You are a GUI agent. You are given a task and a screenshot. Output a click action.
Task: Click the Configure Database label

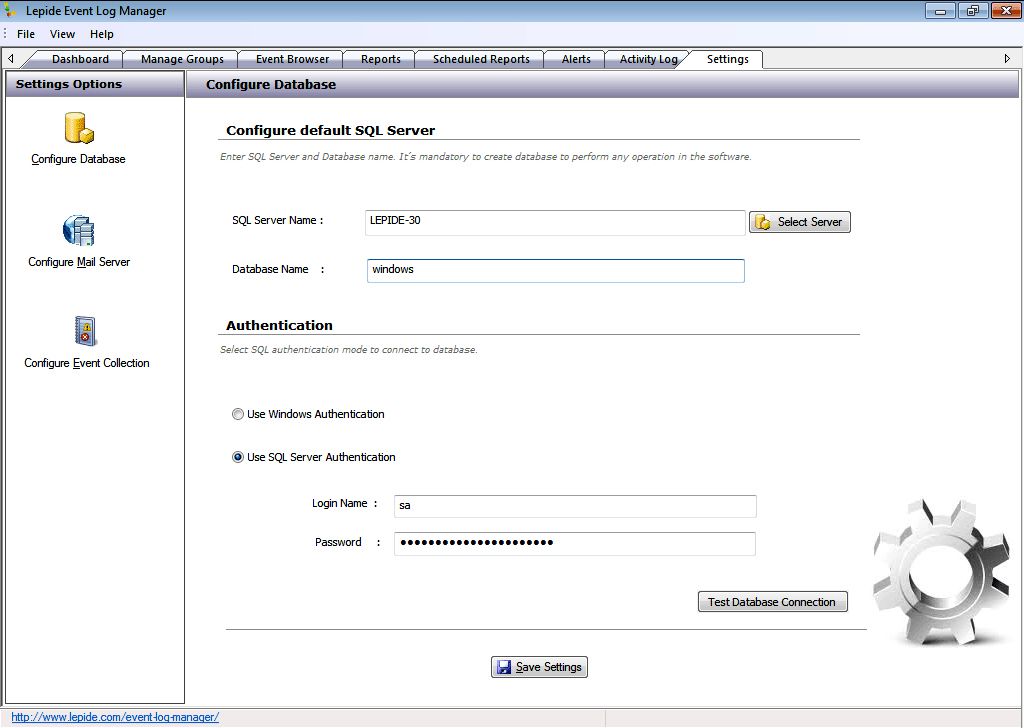78,159
